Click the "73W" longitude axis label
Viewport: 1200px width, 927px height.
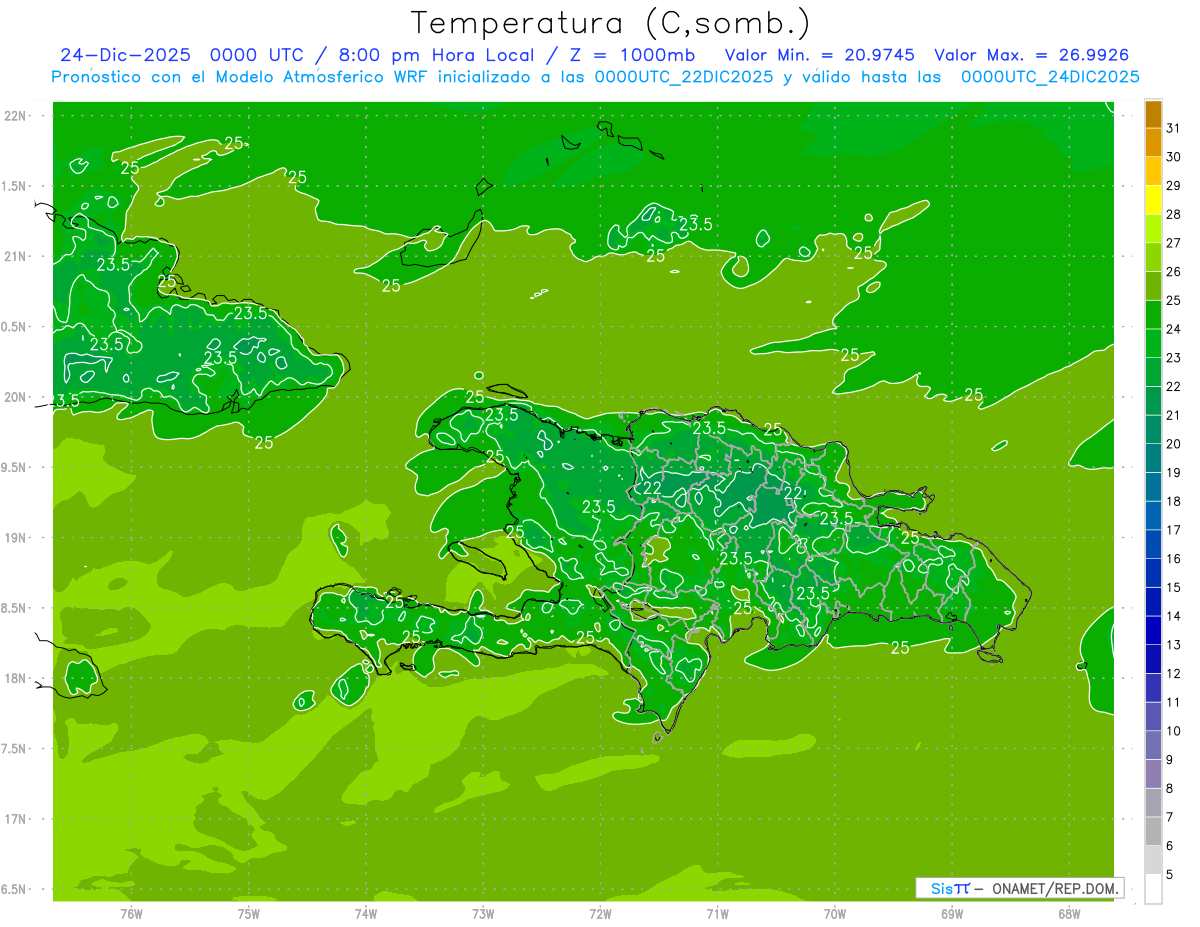click(483, 914)
